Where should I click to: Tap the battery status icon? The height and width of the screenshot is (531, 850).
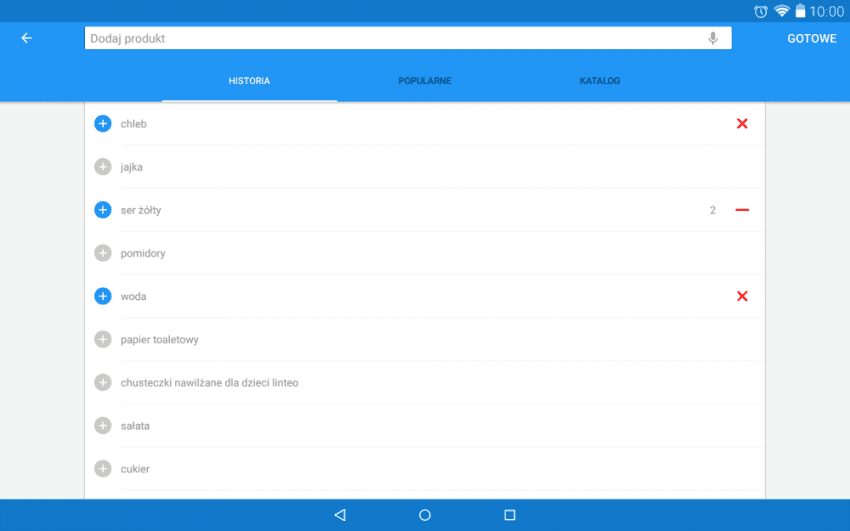(x=800, y=11)
